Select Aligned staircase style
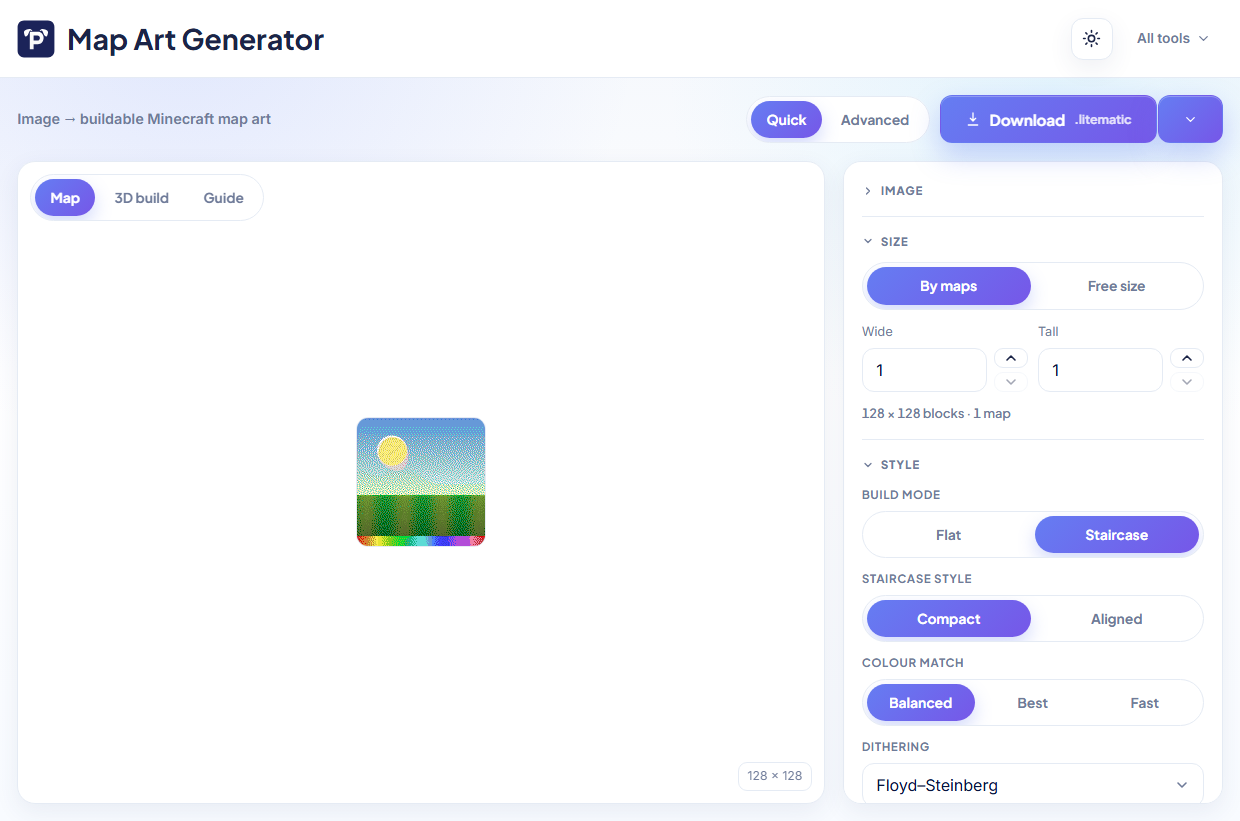 pyautogui.click(x=1116, y=619)
